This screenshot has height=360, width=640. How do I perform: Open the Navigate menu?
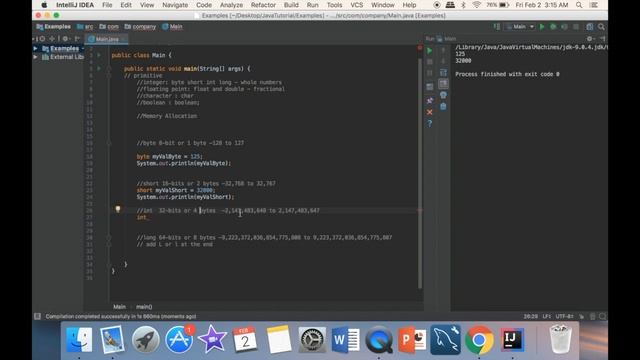click(175, 5)
